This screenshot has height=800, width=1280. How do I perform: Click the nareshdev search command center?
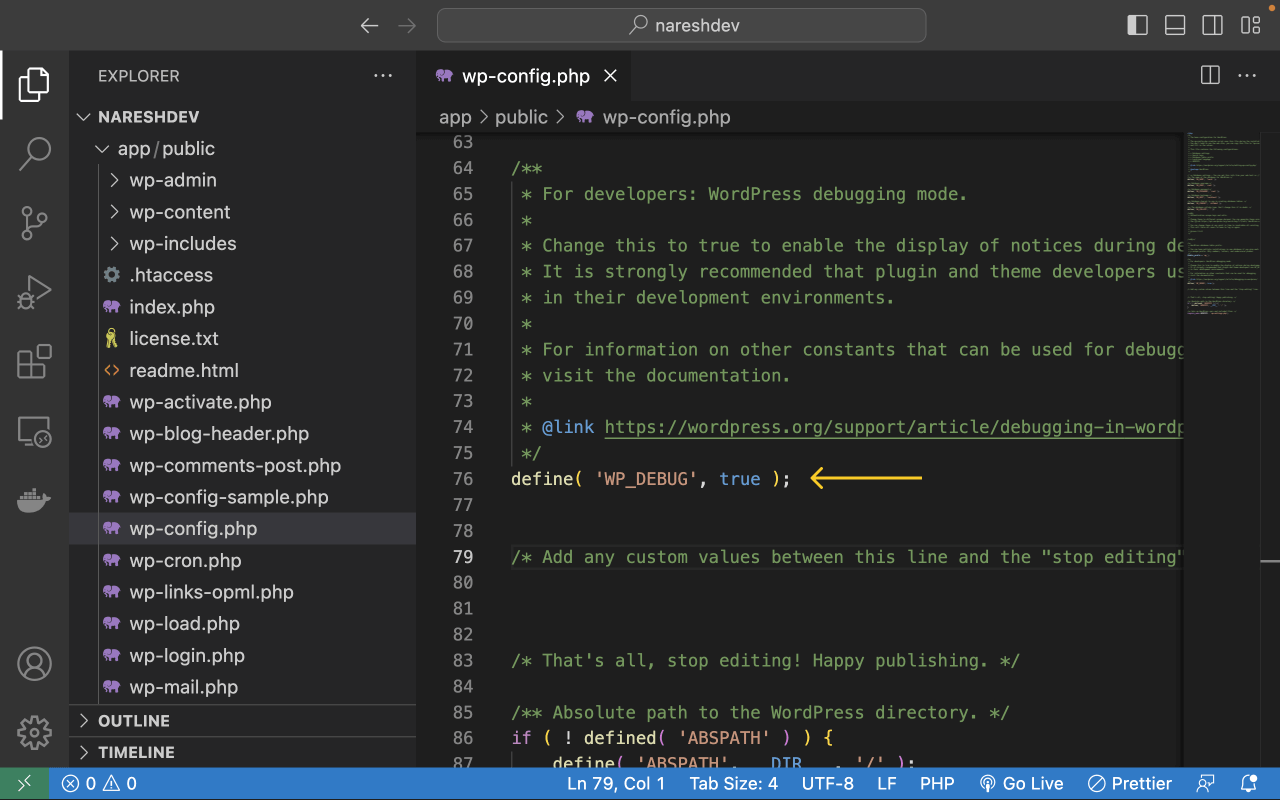[x=681, y=26]
